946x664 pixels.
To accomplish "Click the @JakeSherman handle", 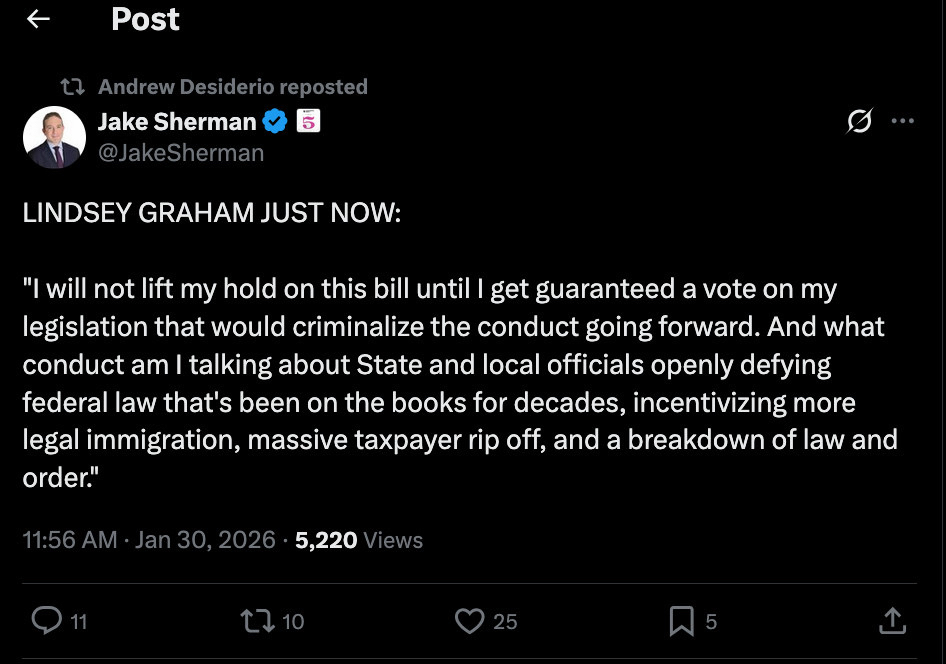I will point(181,153).
